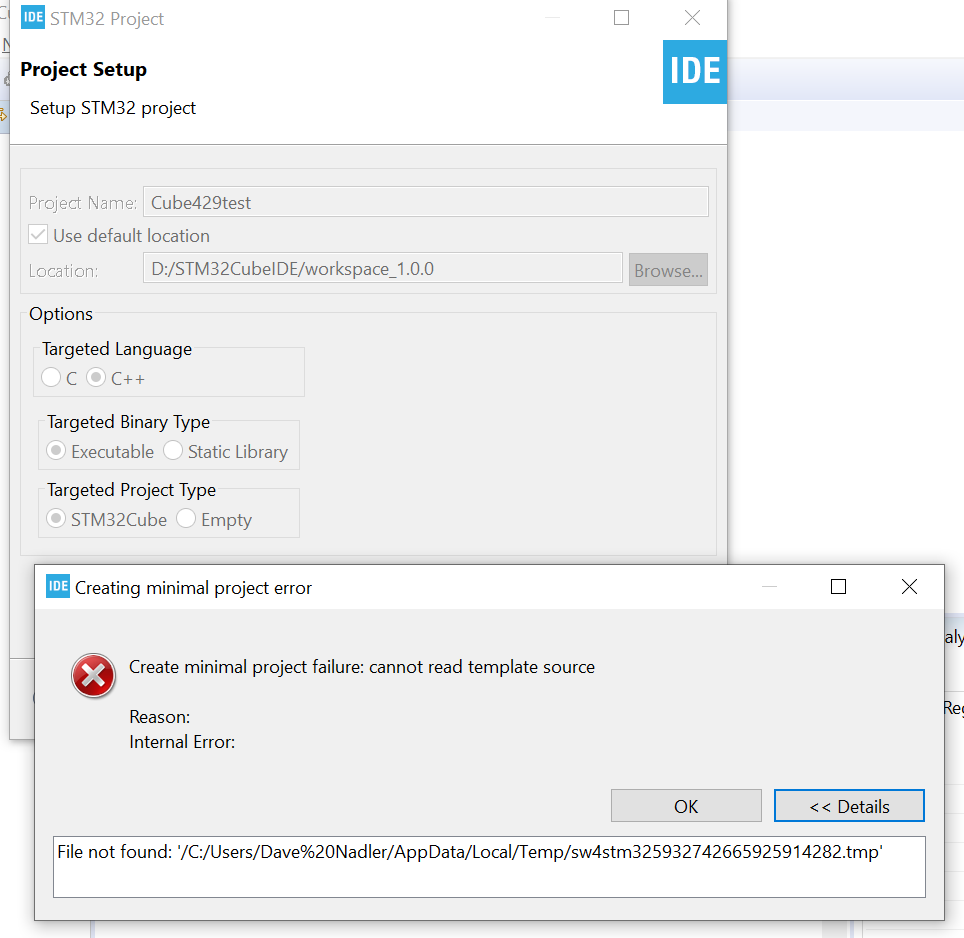Image resolution: width=964 pixels, height=938 pixels.
Task: Toggle the Use default location checkbox
Action: click(39, 235)
